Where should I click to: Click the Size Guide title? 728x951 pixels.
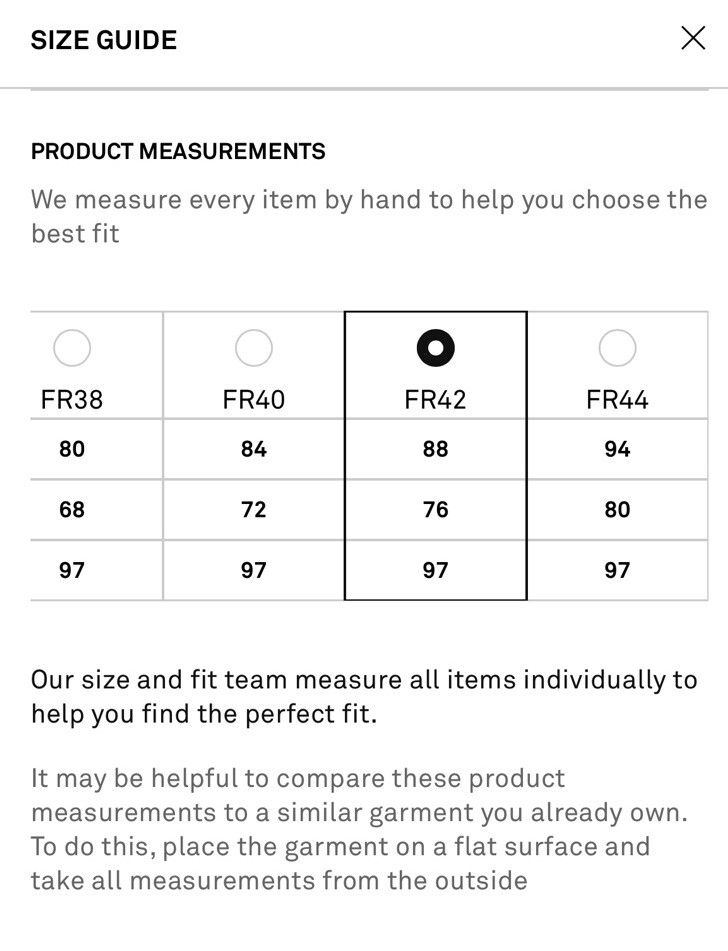point(104,40)
